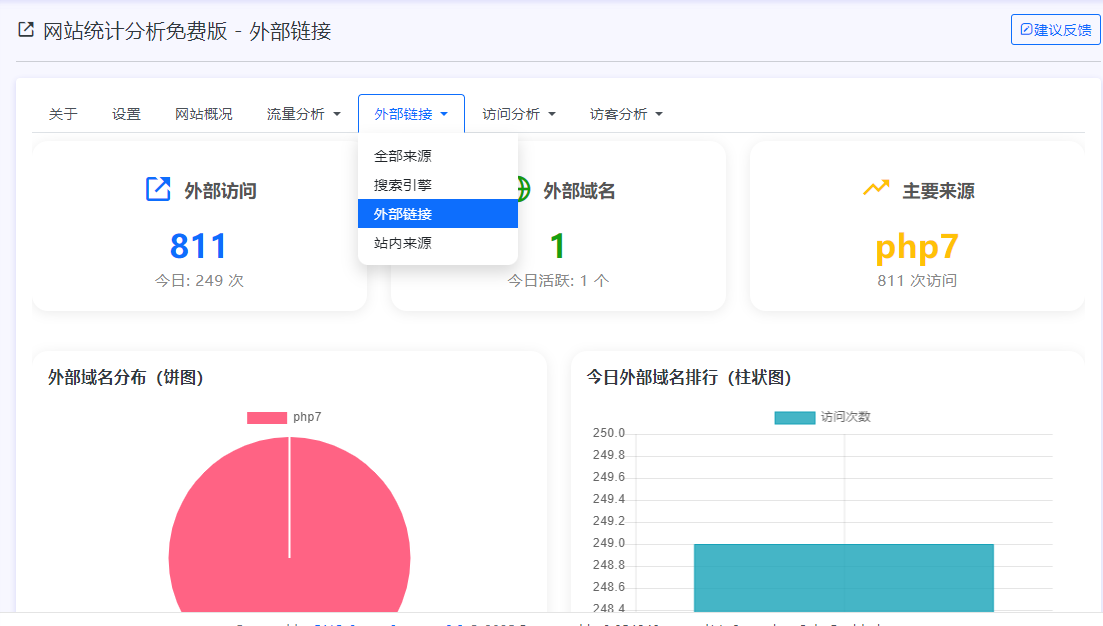Expand the 访客分析 dropdown
This screenshot has height=626, width=1103.
tap(626, 114)
